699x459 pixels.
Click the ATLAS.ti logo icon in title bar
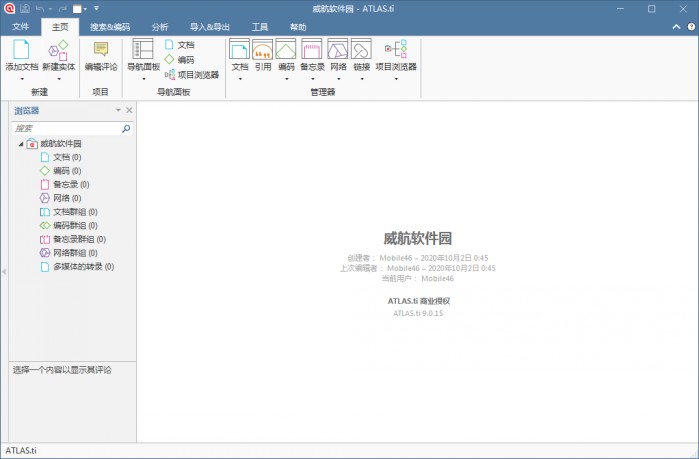9,8
